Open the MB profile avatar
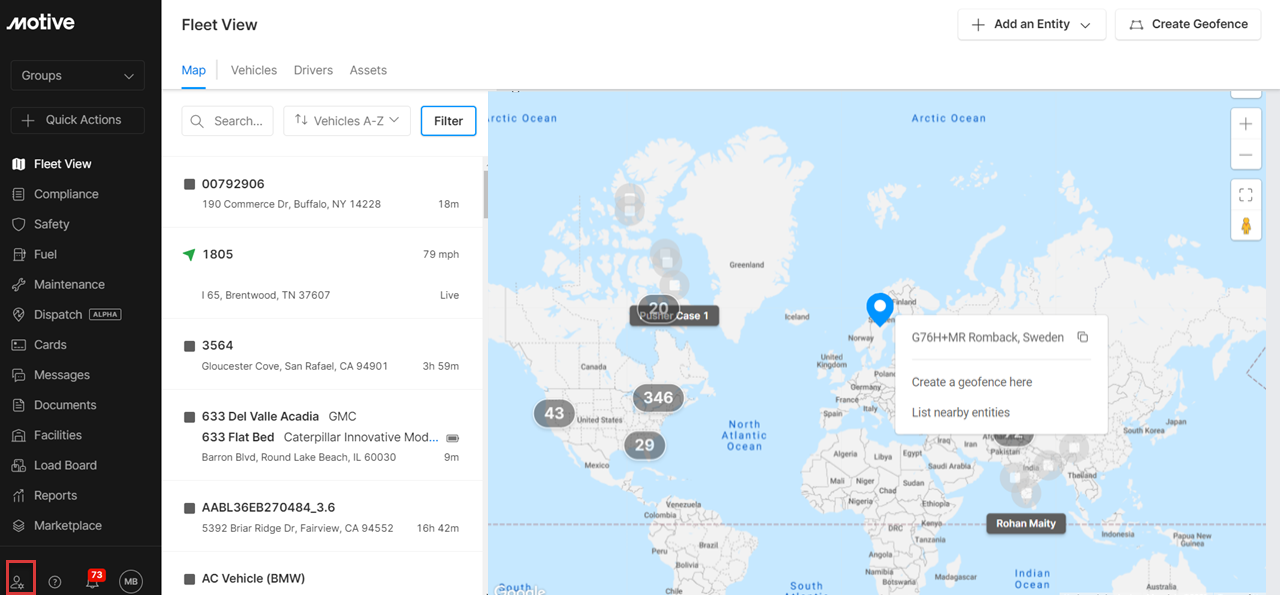1280x595 pixels. [x=131, y=581]
